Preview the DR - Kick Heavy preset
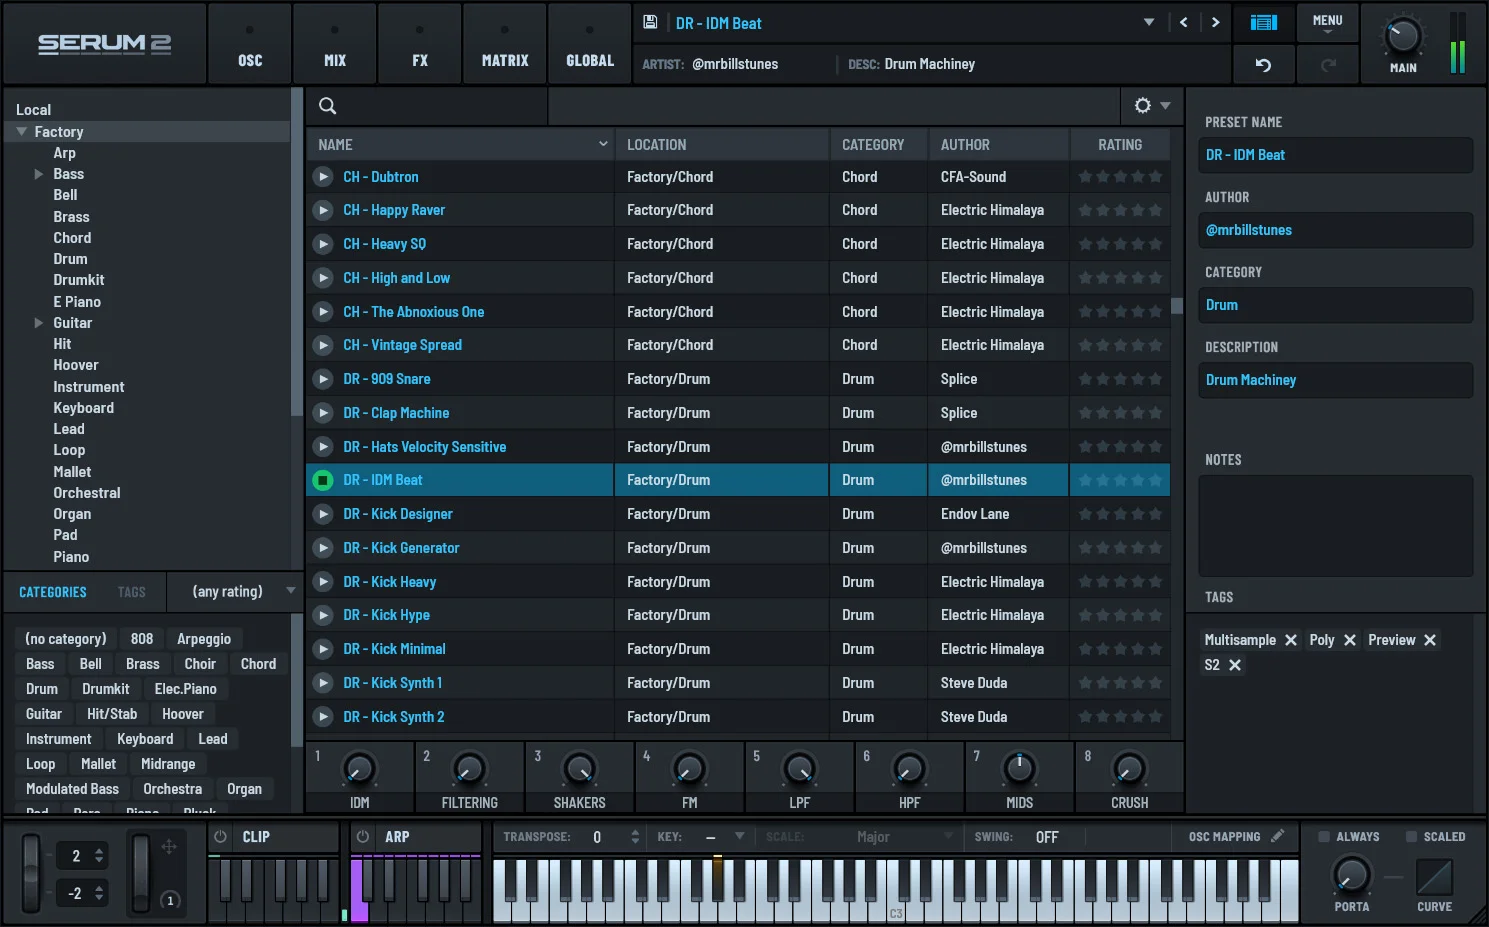The width and height of the screenshot is (1489, 927). tap(322, 582)
